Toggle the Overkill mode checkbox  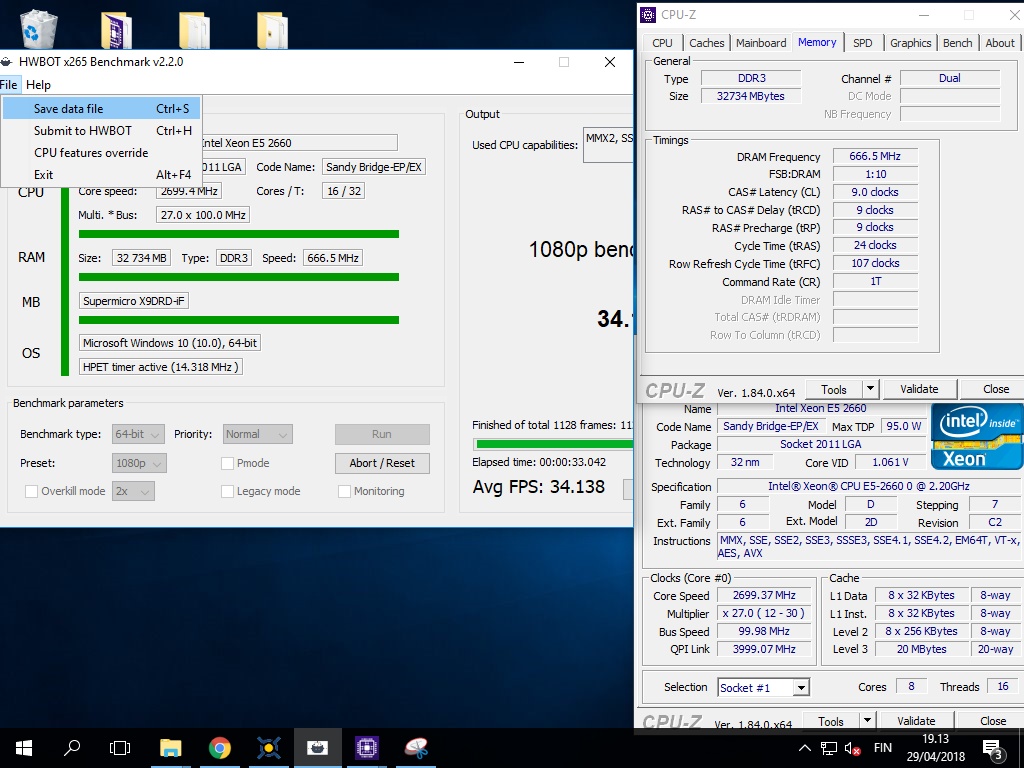(x=31, y=491)
